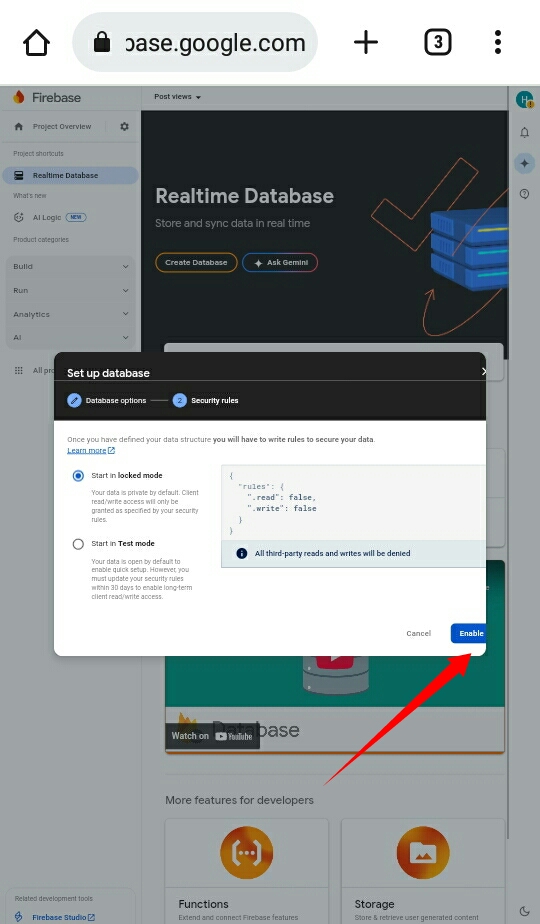Open a new browser tab with plus icon

click(x=366, y=42)
